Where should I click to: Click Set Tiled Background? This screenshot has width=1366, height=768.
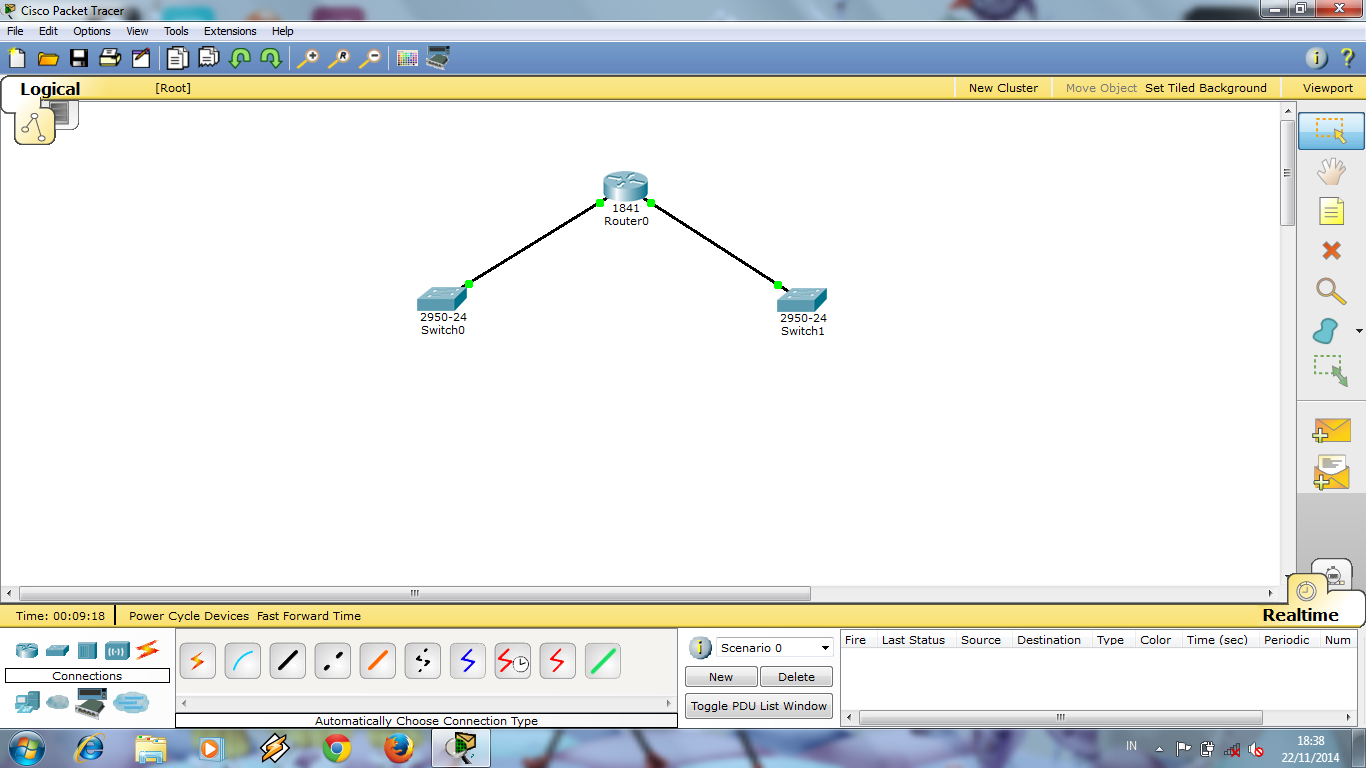point(1206,88)
